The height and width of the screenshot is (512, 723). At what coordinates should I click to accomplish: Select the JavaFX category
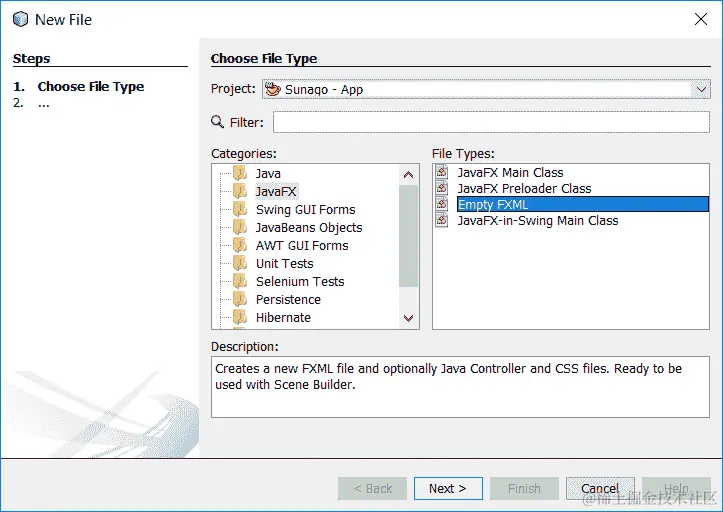click(x=276, y=191)
